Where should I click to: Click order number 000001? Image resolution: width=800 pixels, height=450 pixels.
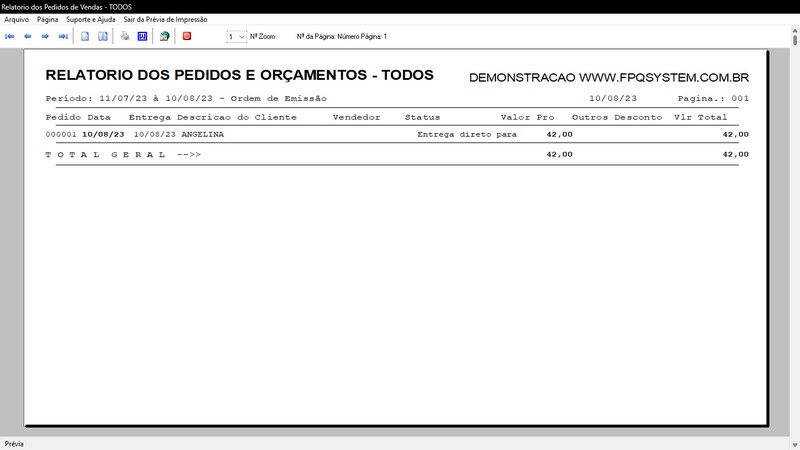(61, 135)
